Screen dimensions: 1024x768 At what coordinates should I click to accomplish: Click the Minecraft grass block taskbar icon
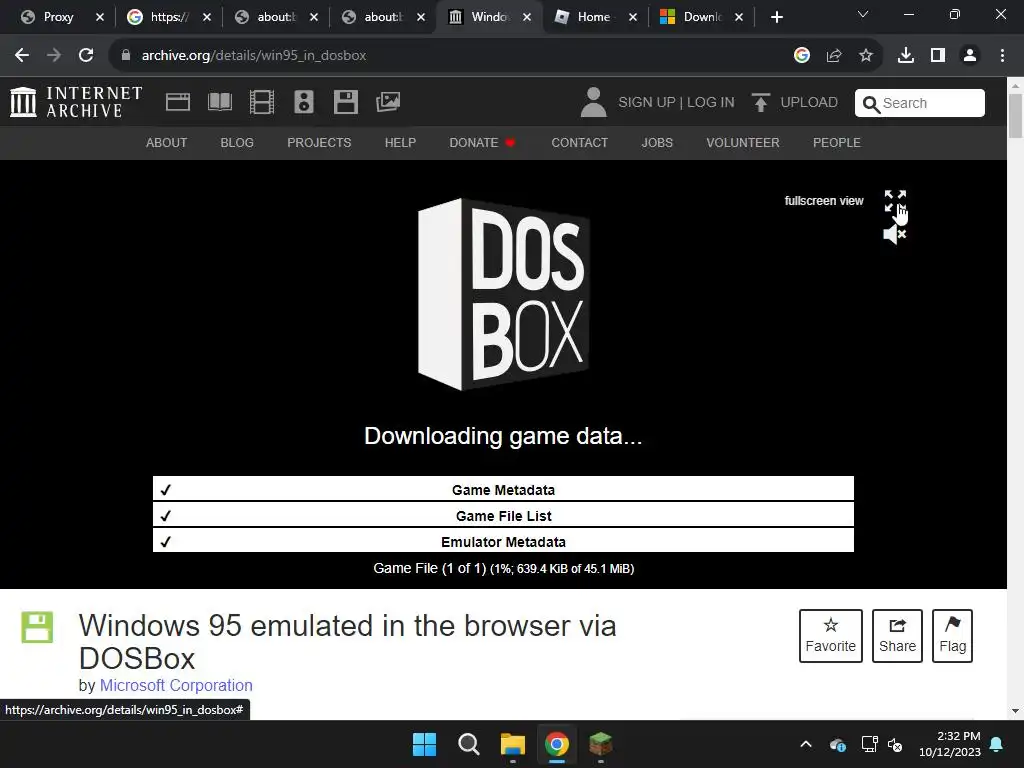600,744
